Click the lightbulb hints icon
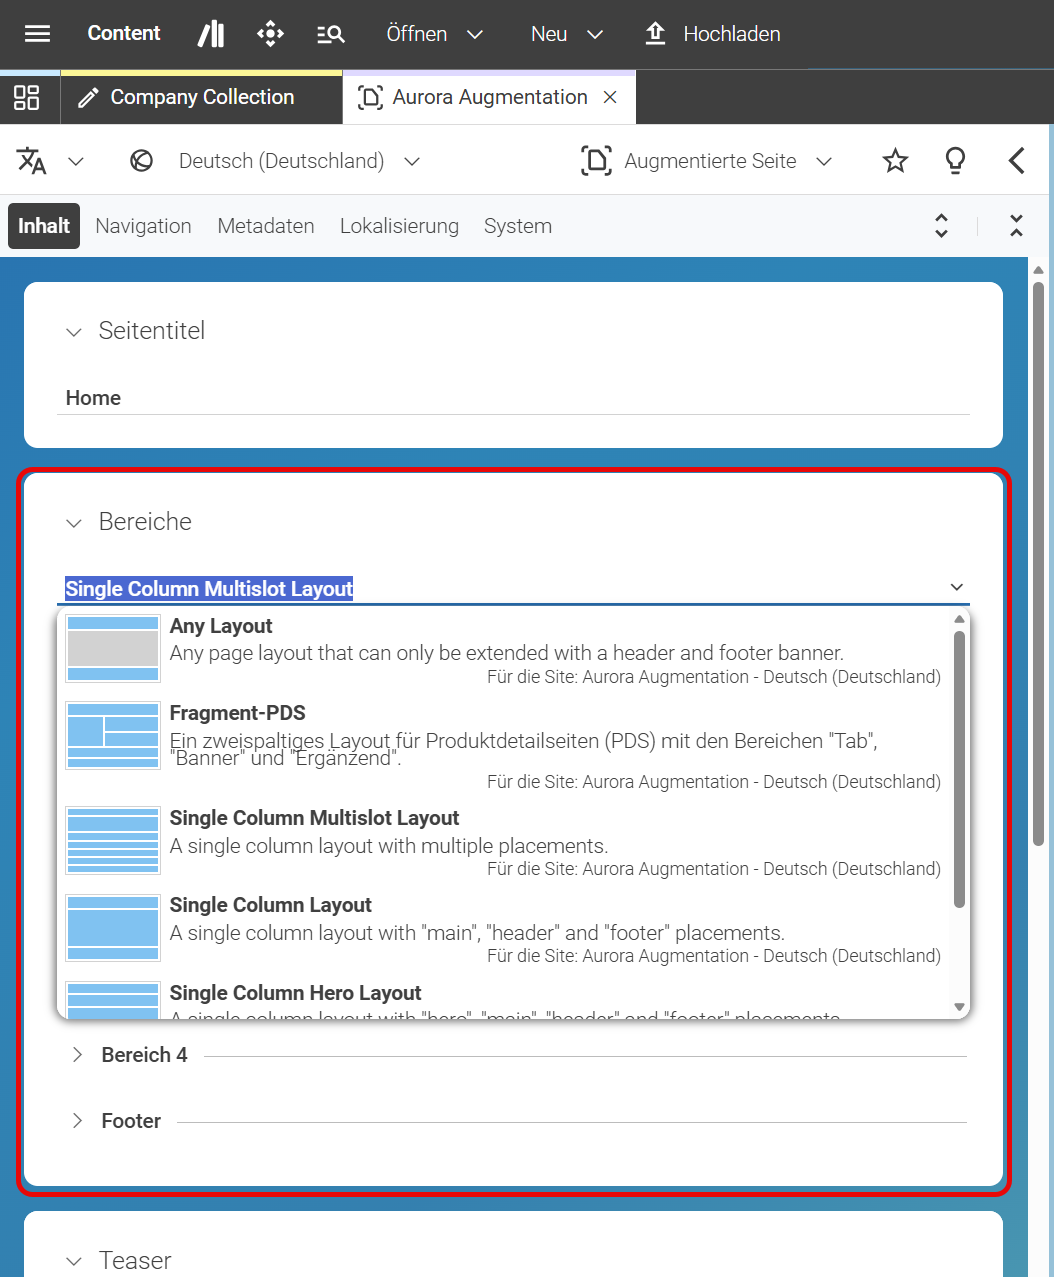The height and width of the screenshot is (1277, 1054). click(x=955, y=160)
